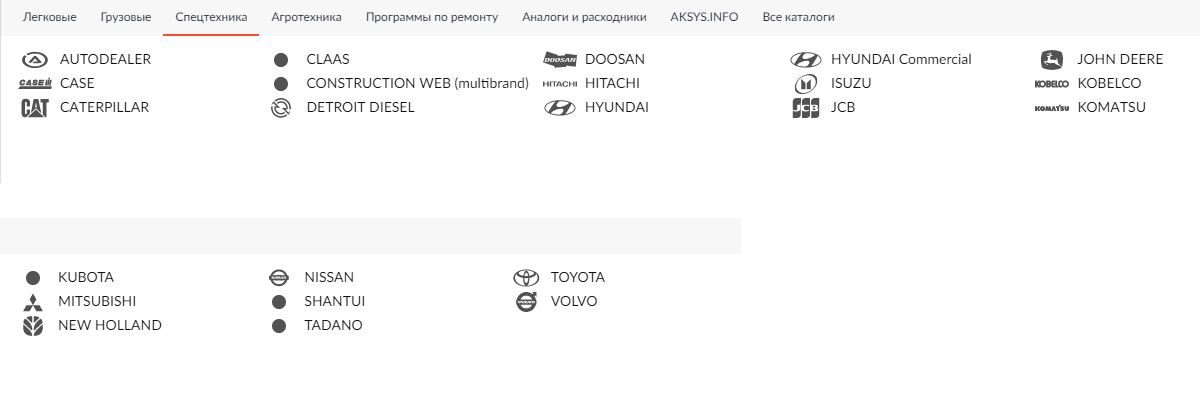Click the JCB logo icon
This screenshot has height=397, width=1200.
(x=805, y=108)
